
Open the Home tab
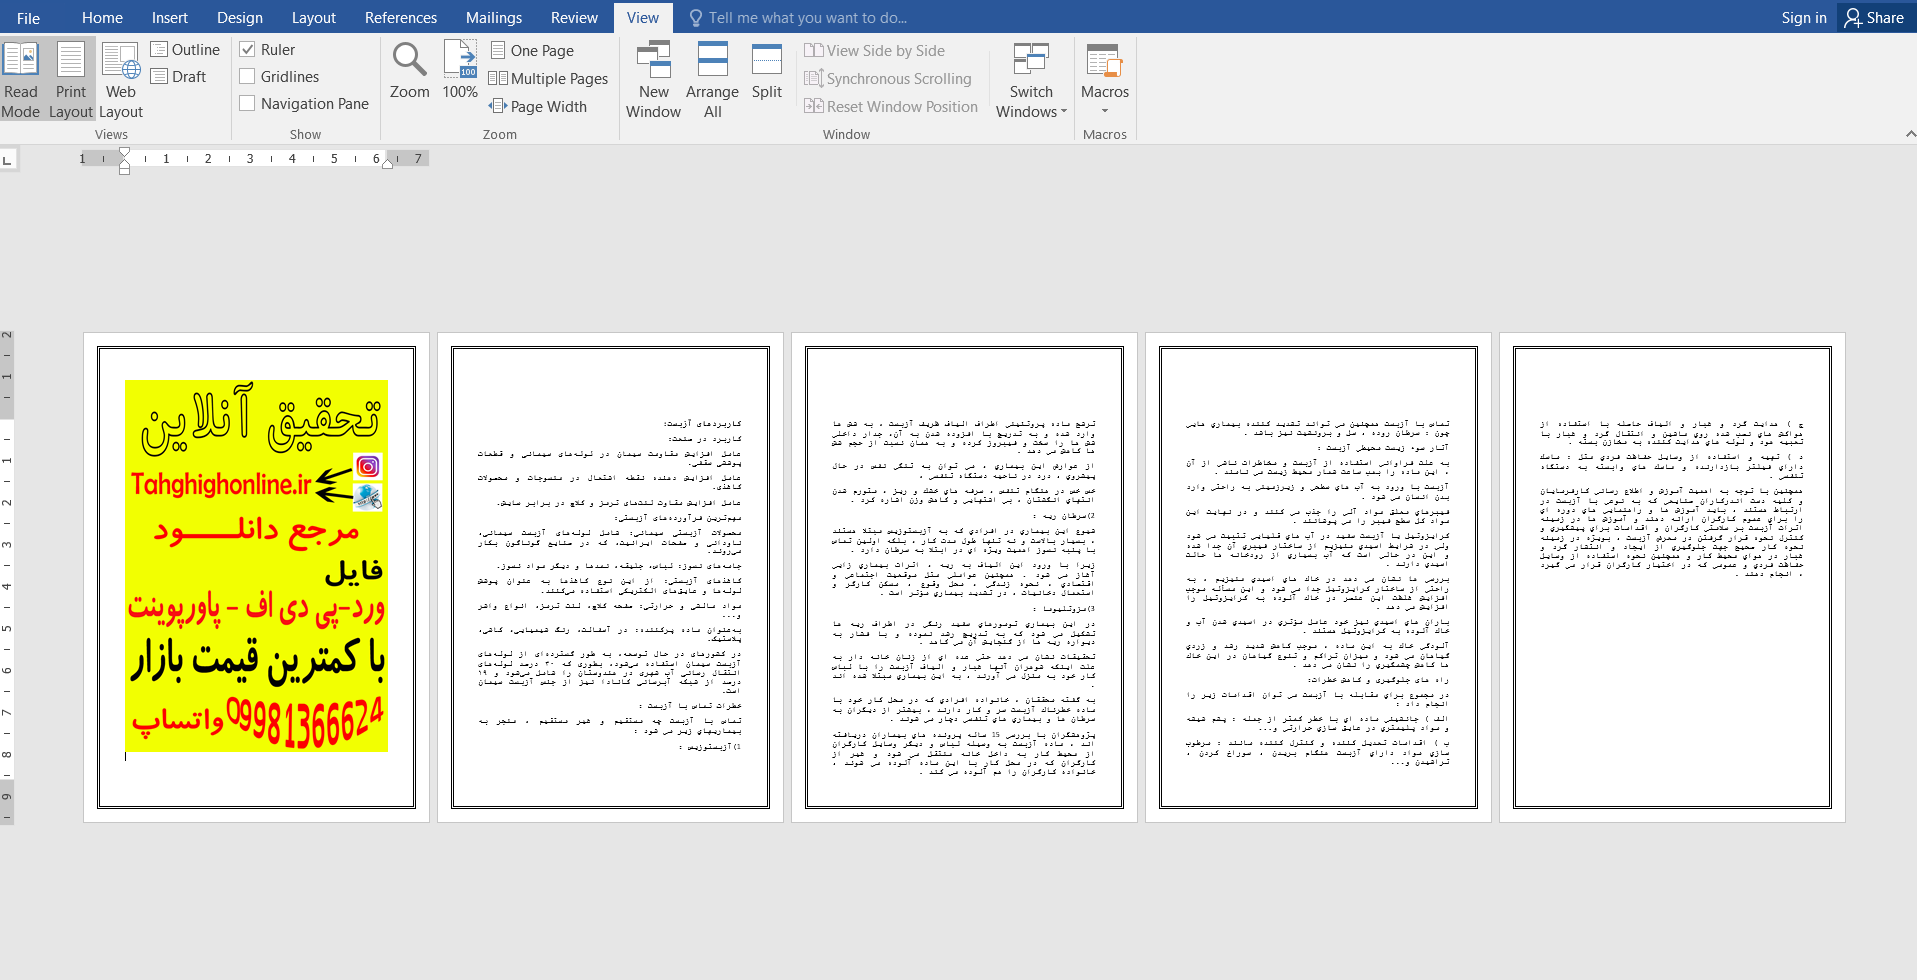click(102, 17)
